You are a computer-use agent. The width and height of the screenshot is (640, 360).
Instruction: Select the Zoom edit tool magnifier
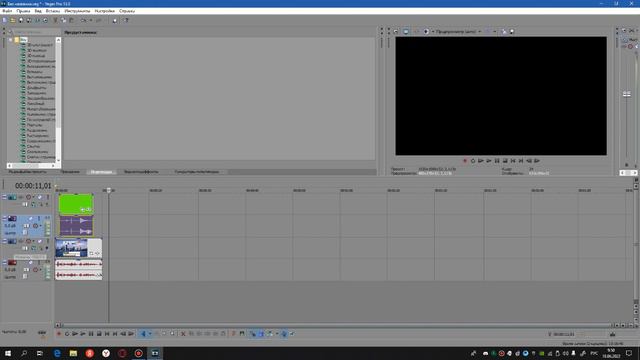pyautogui.click(x=173, y=334)
